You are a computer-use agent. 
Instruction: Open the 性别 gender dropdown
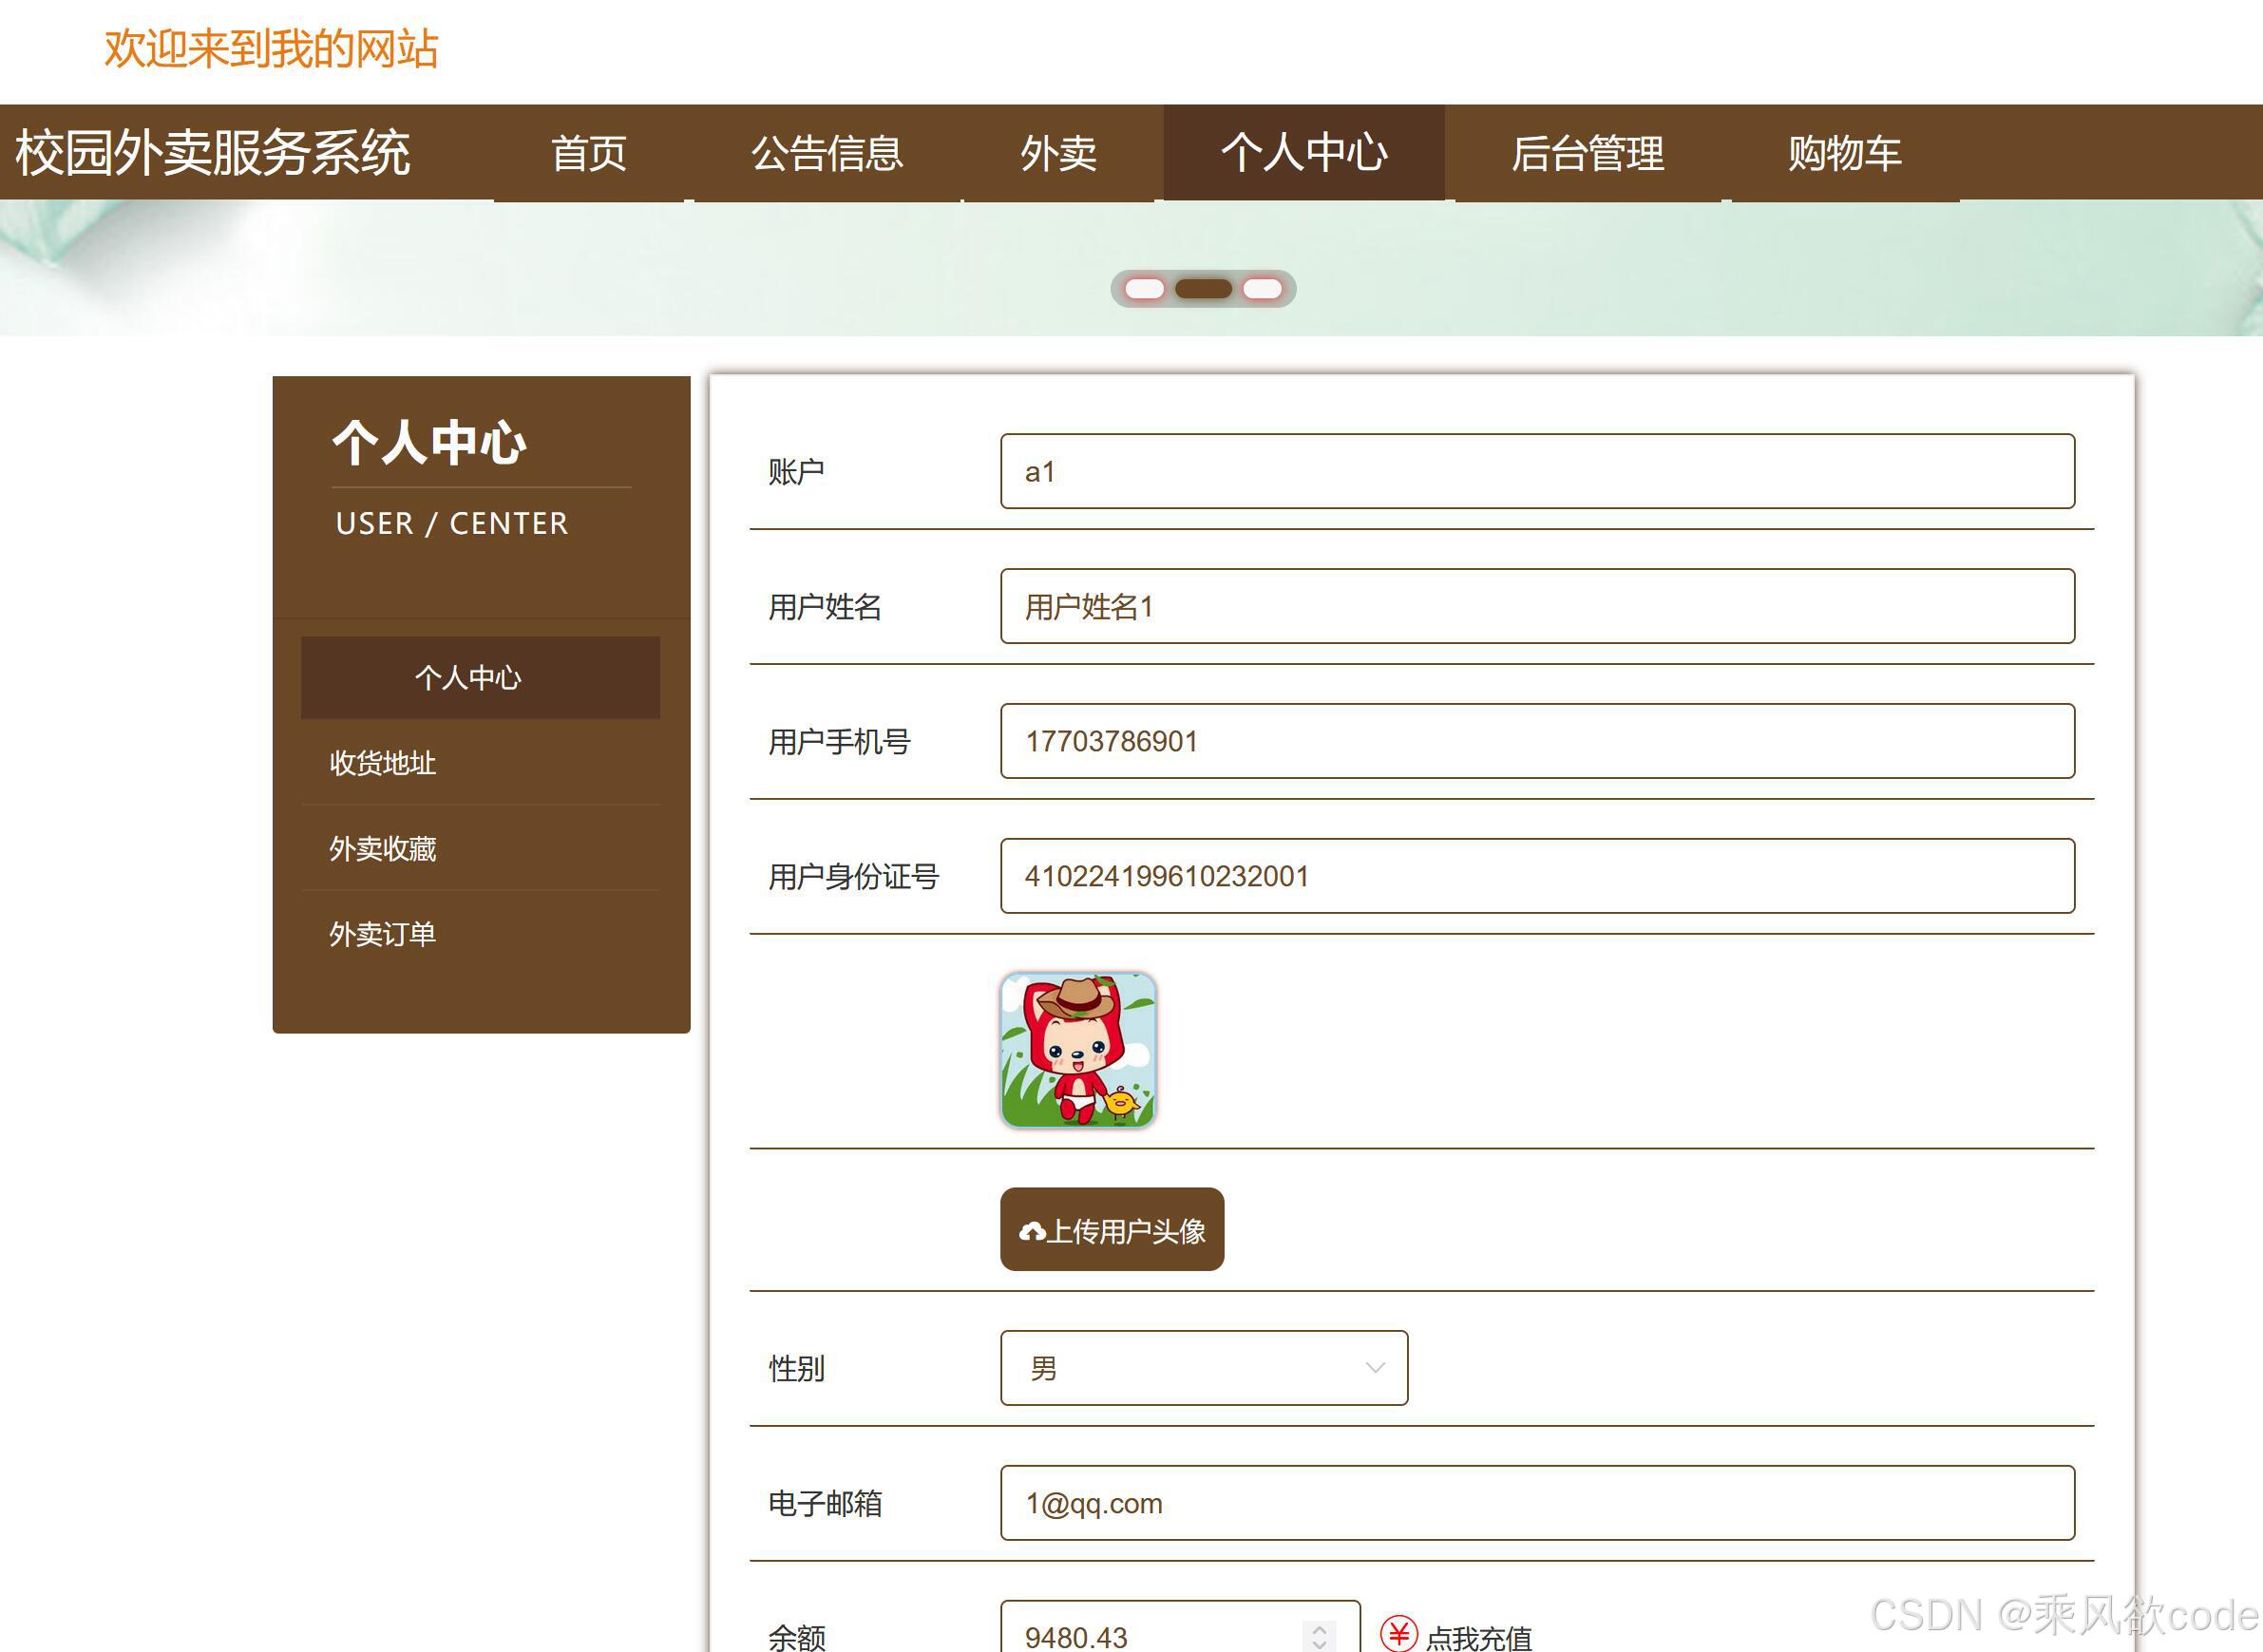(x=1203, y=1367)
